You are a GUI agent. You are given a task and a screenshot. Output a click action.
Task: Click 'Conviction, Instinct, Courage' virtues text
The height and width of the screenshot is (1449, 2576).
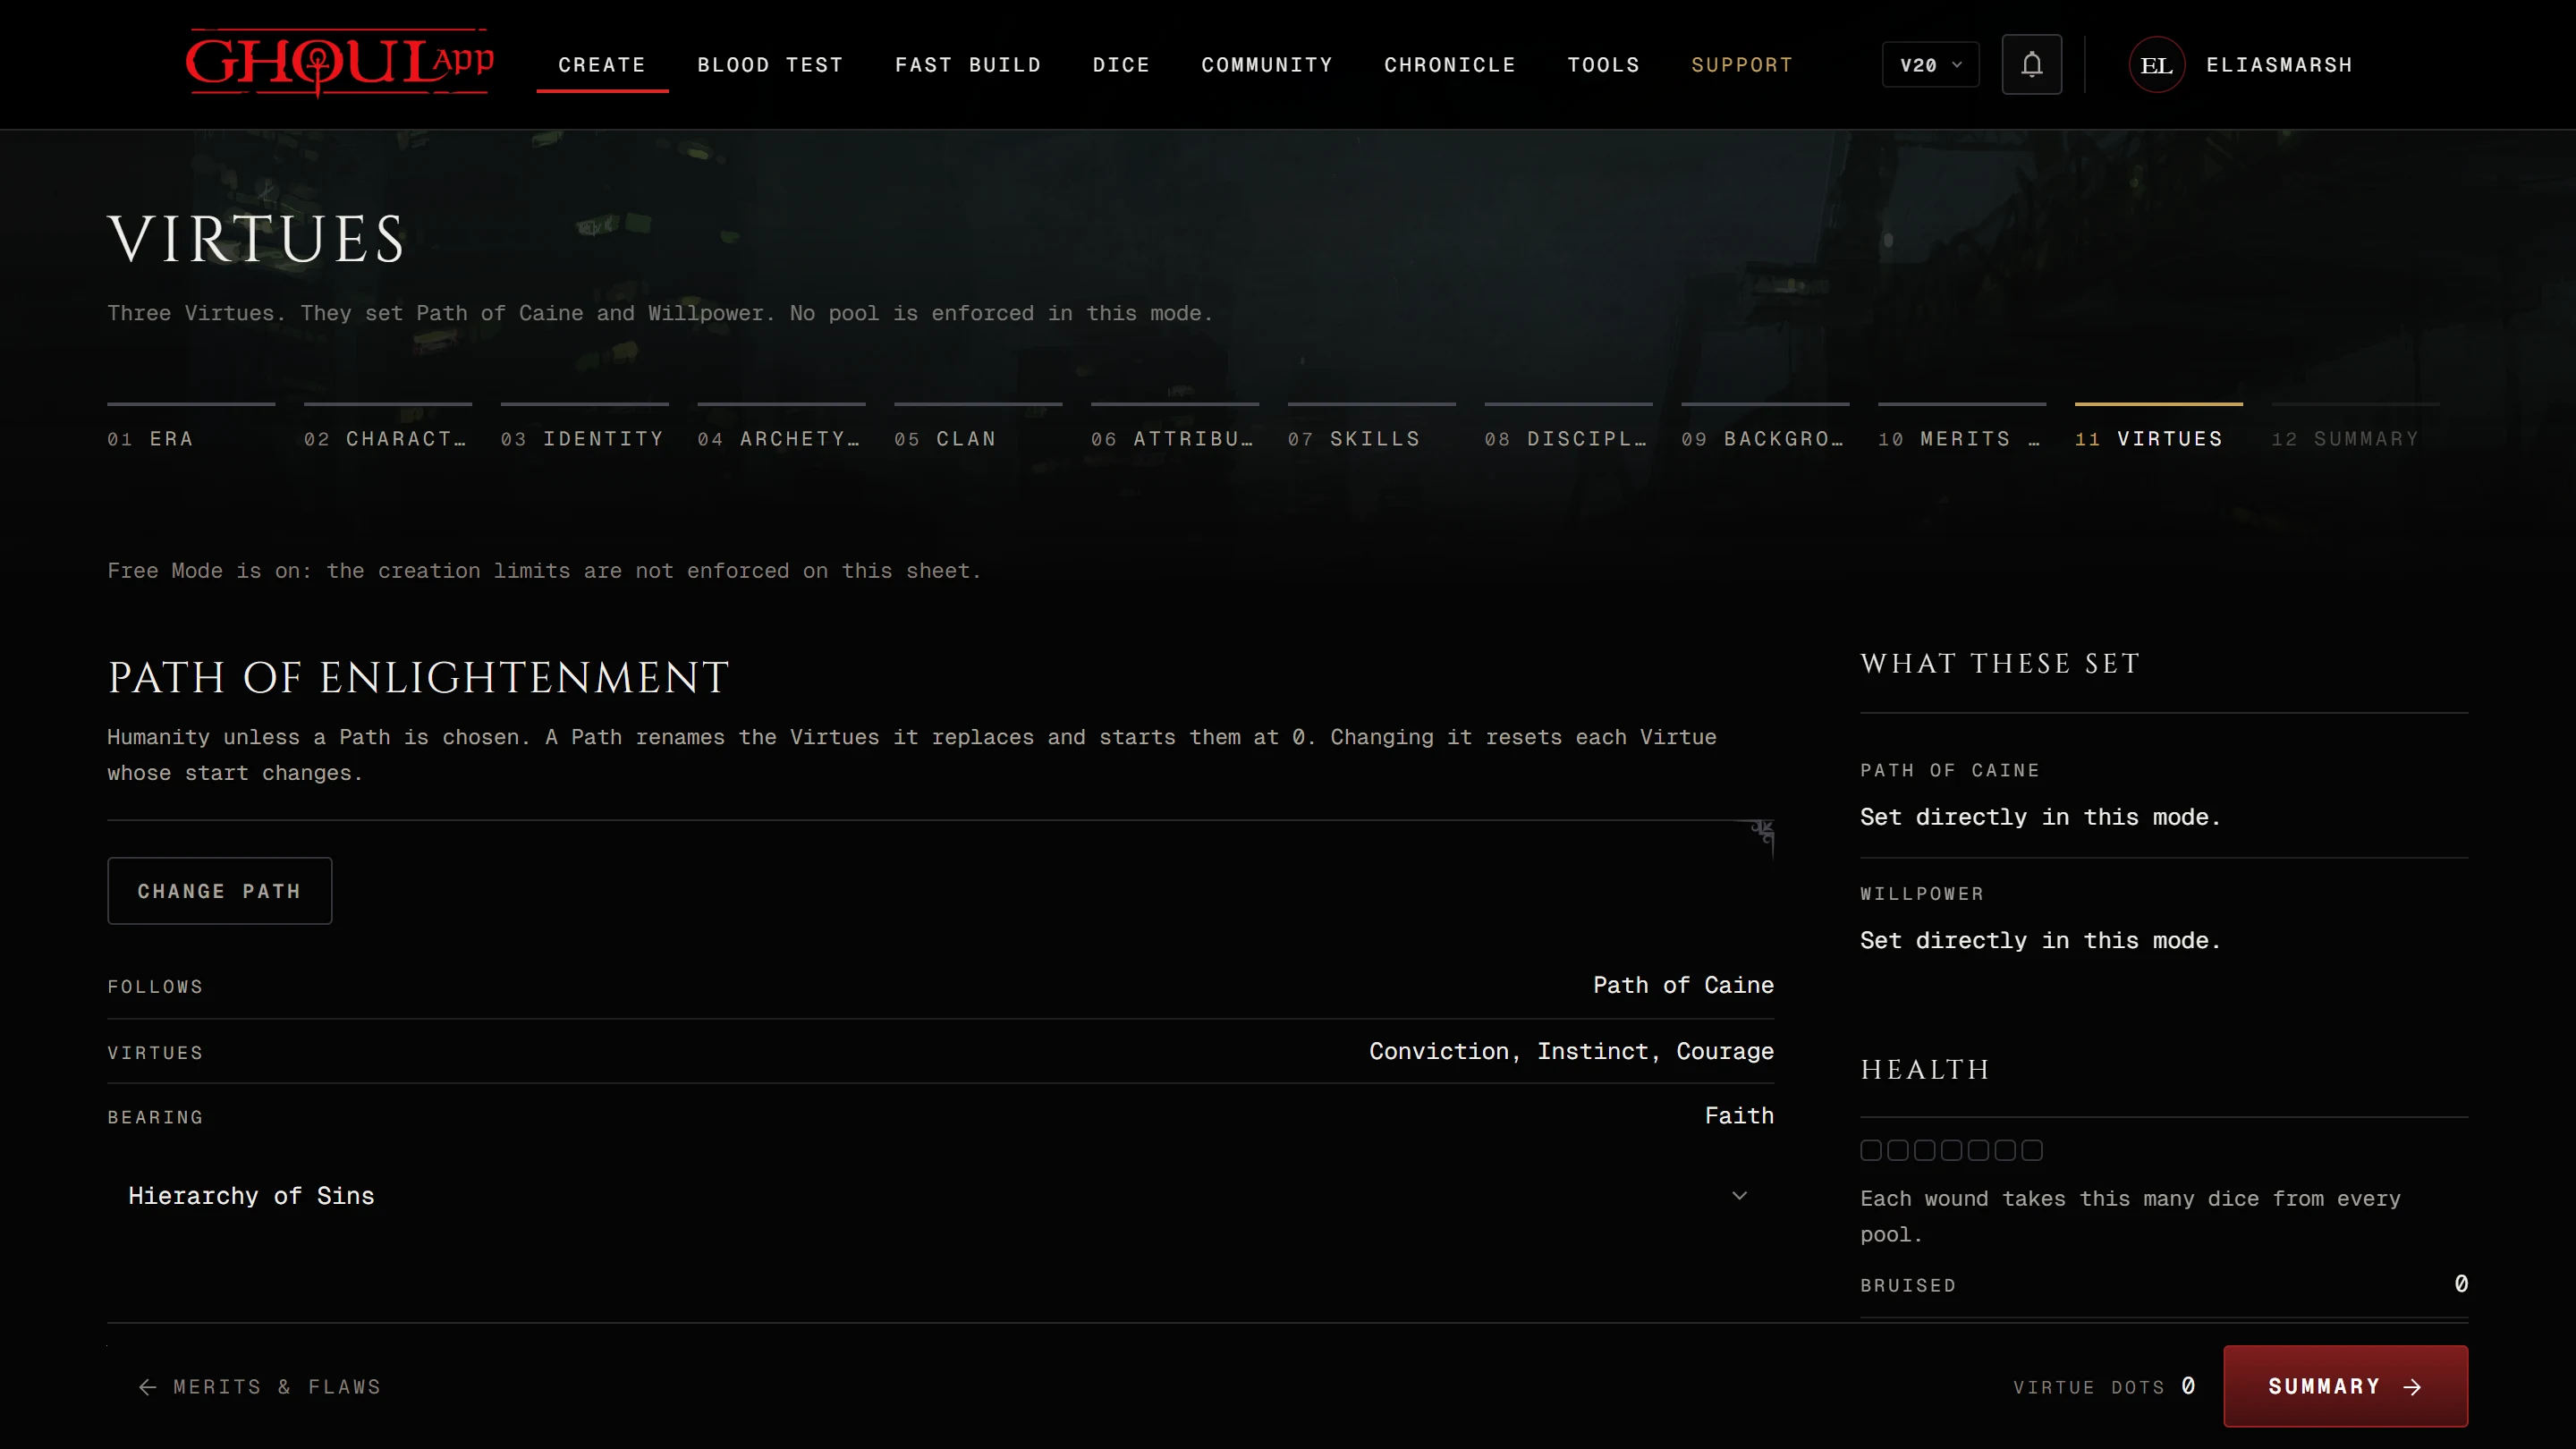click(x=1571, y=1051)
